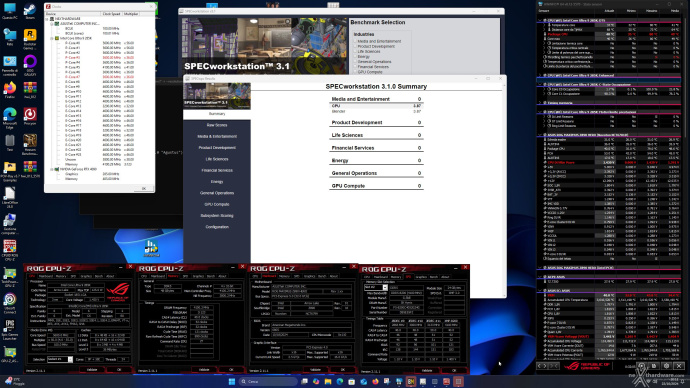690x388 pixels.
Task: Launch CPUID ROG CPU-Z desktop shortcut
Action: coord(10,250)
